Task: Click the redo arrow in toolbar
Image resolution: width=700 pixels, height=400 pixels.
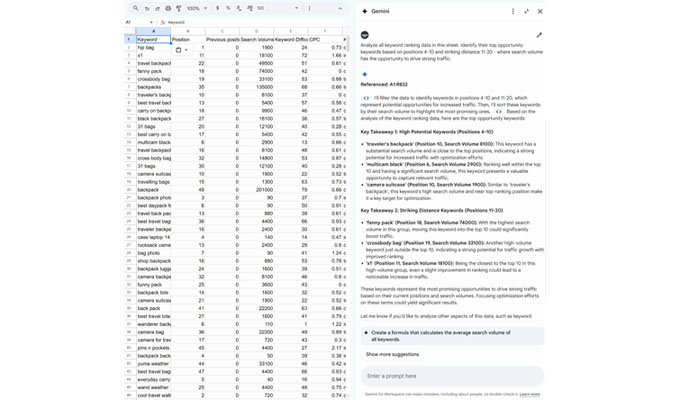Action: coord(157,8)
